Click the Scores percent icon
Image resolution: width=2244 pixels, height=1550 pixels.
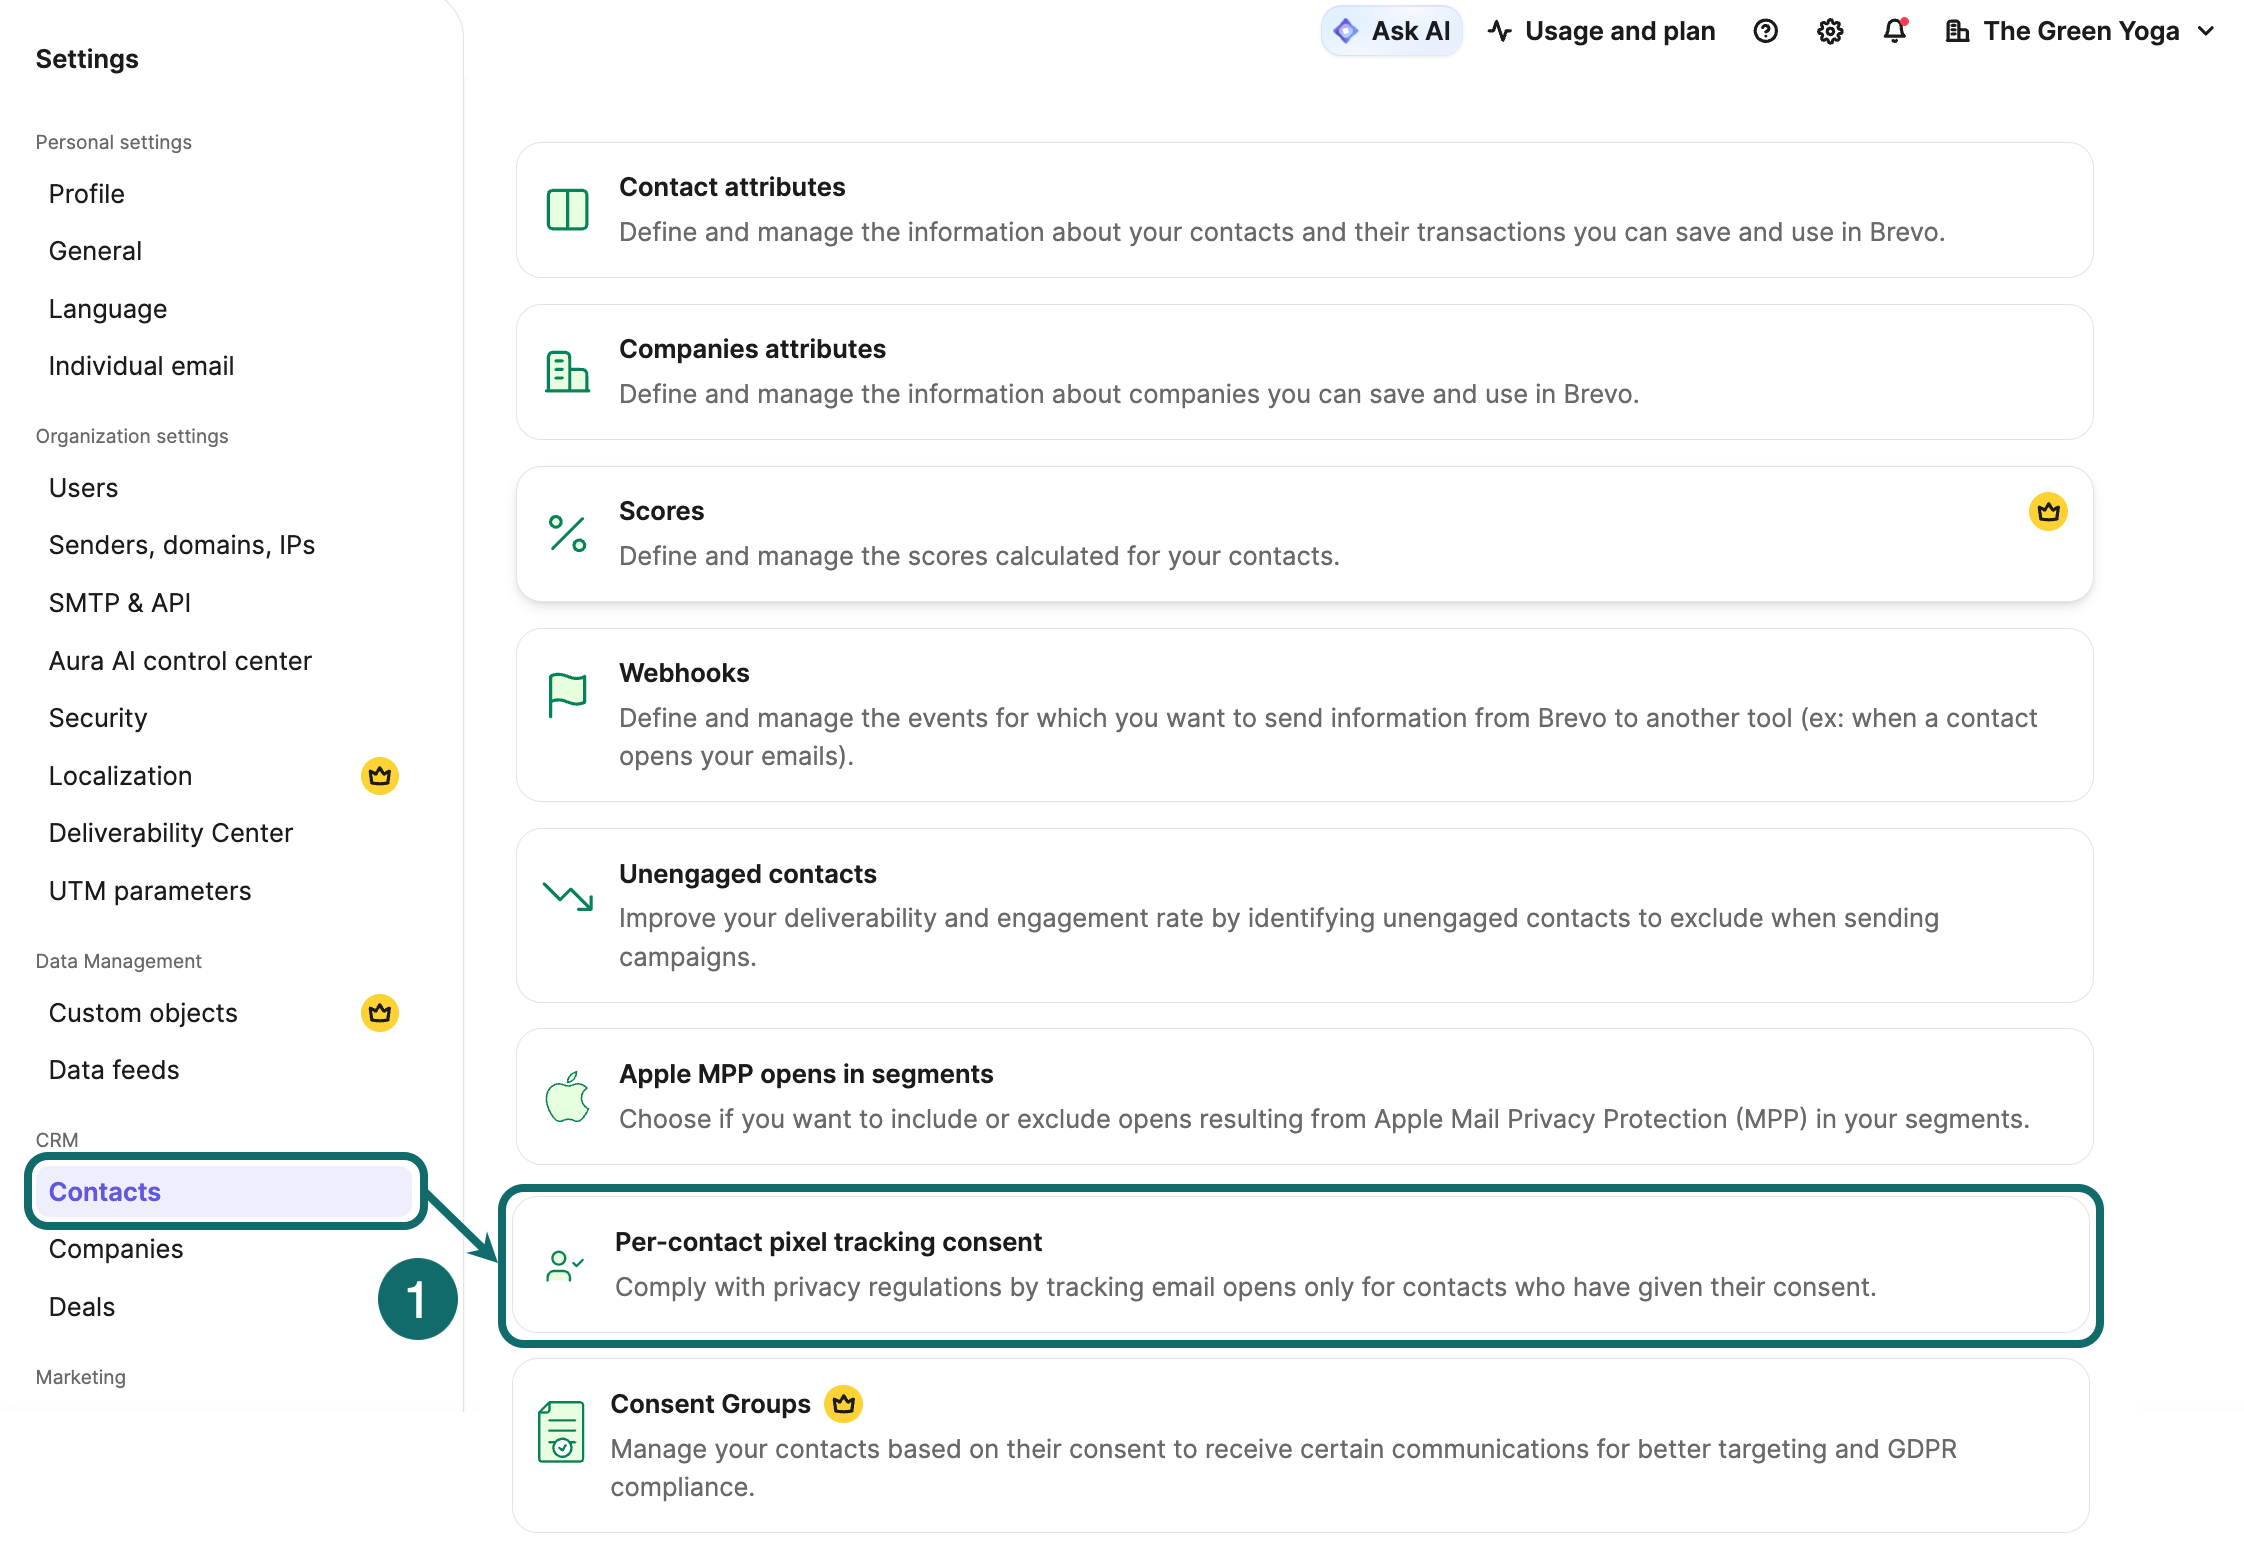click(568, 534)
